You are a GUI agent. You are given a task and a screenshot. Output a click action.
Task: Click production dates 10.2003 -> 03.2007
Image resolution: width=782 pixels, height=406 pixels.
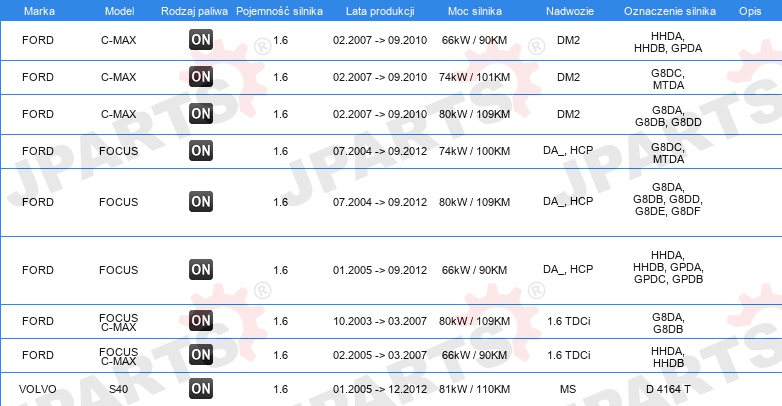[380, 321]
